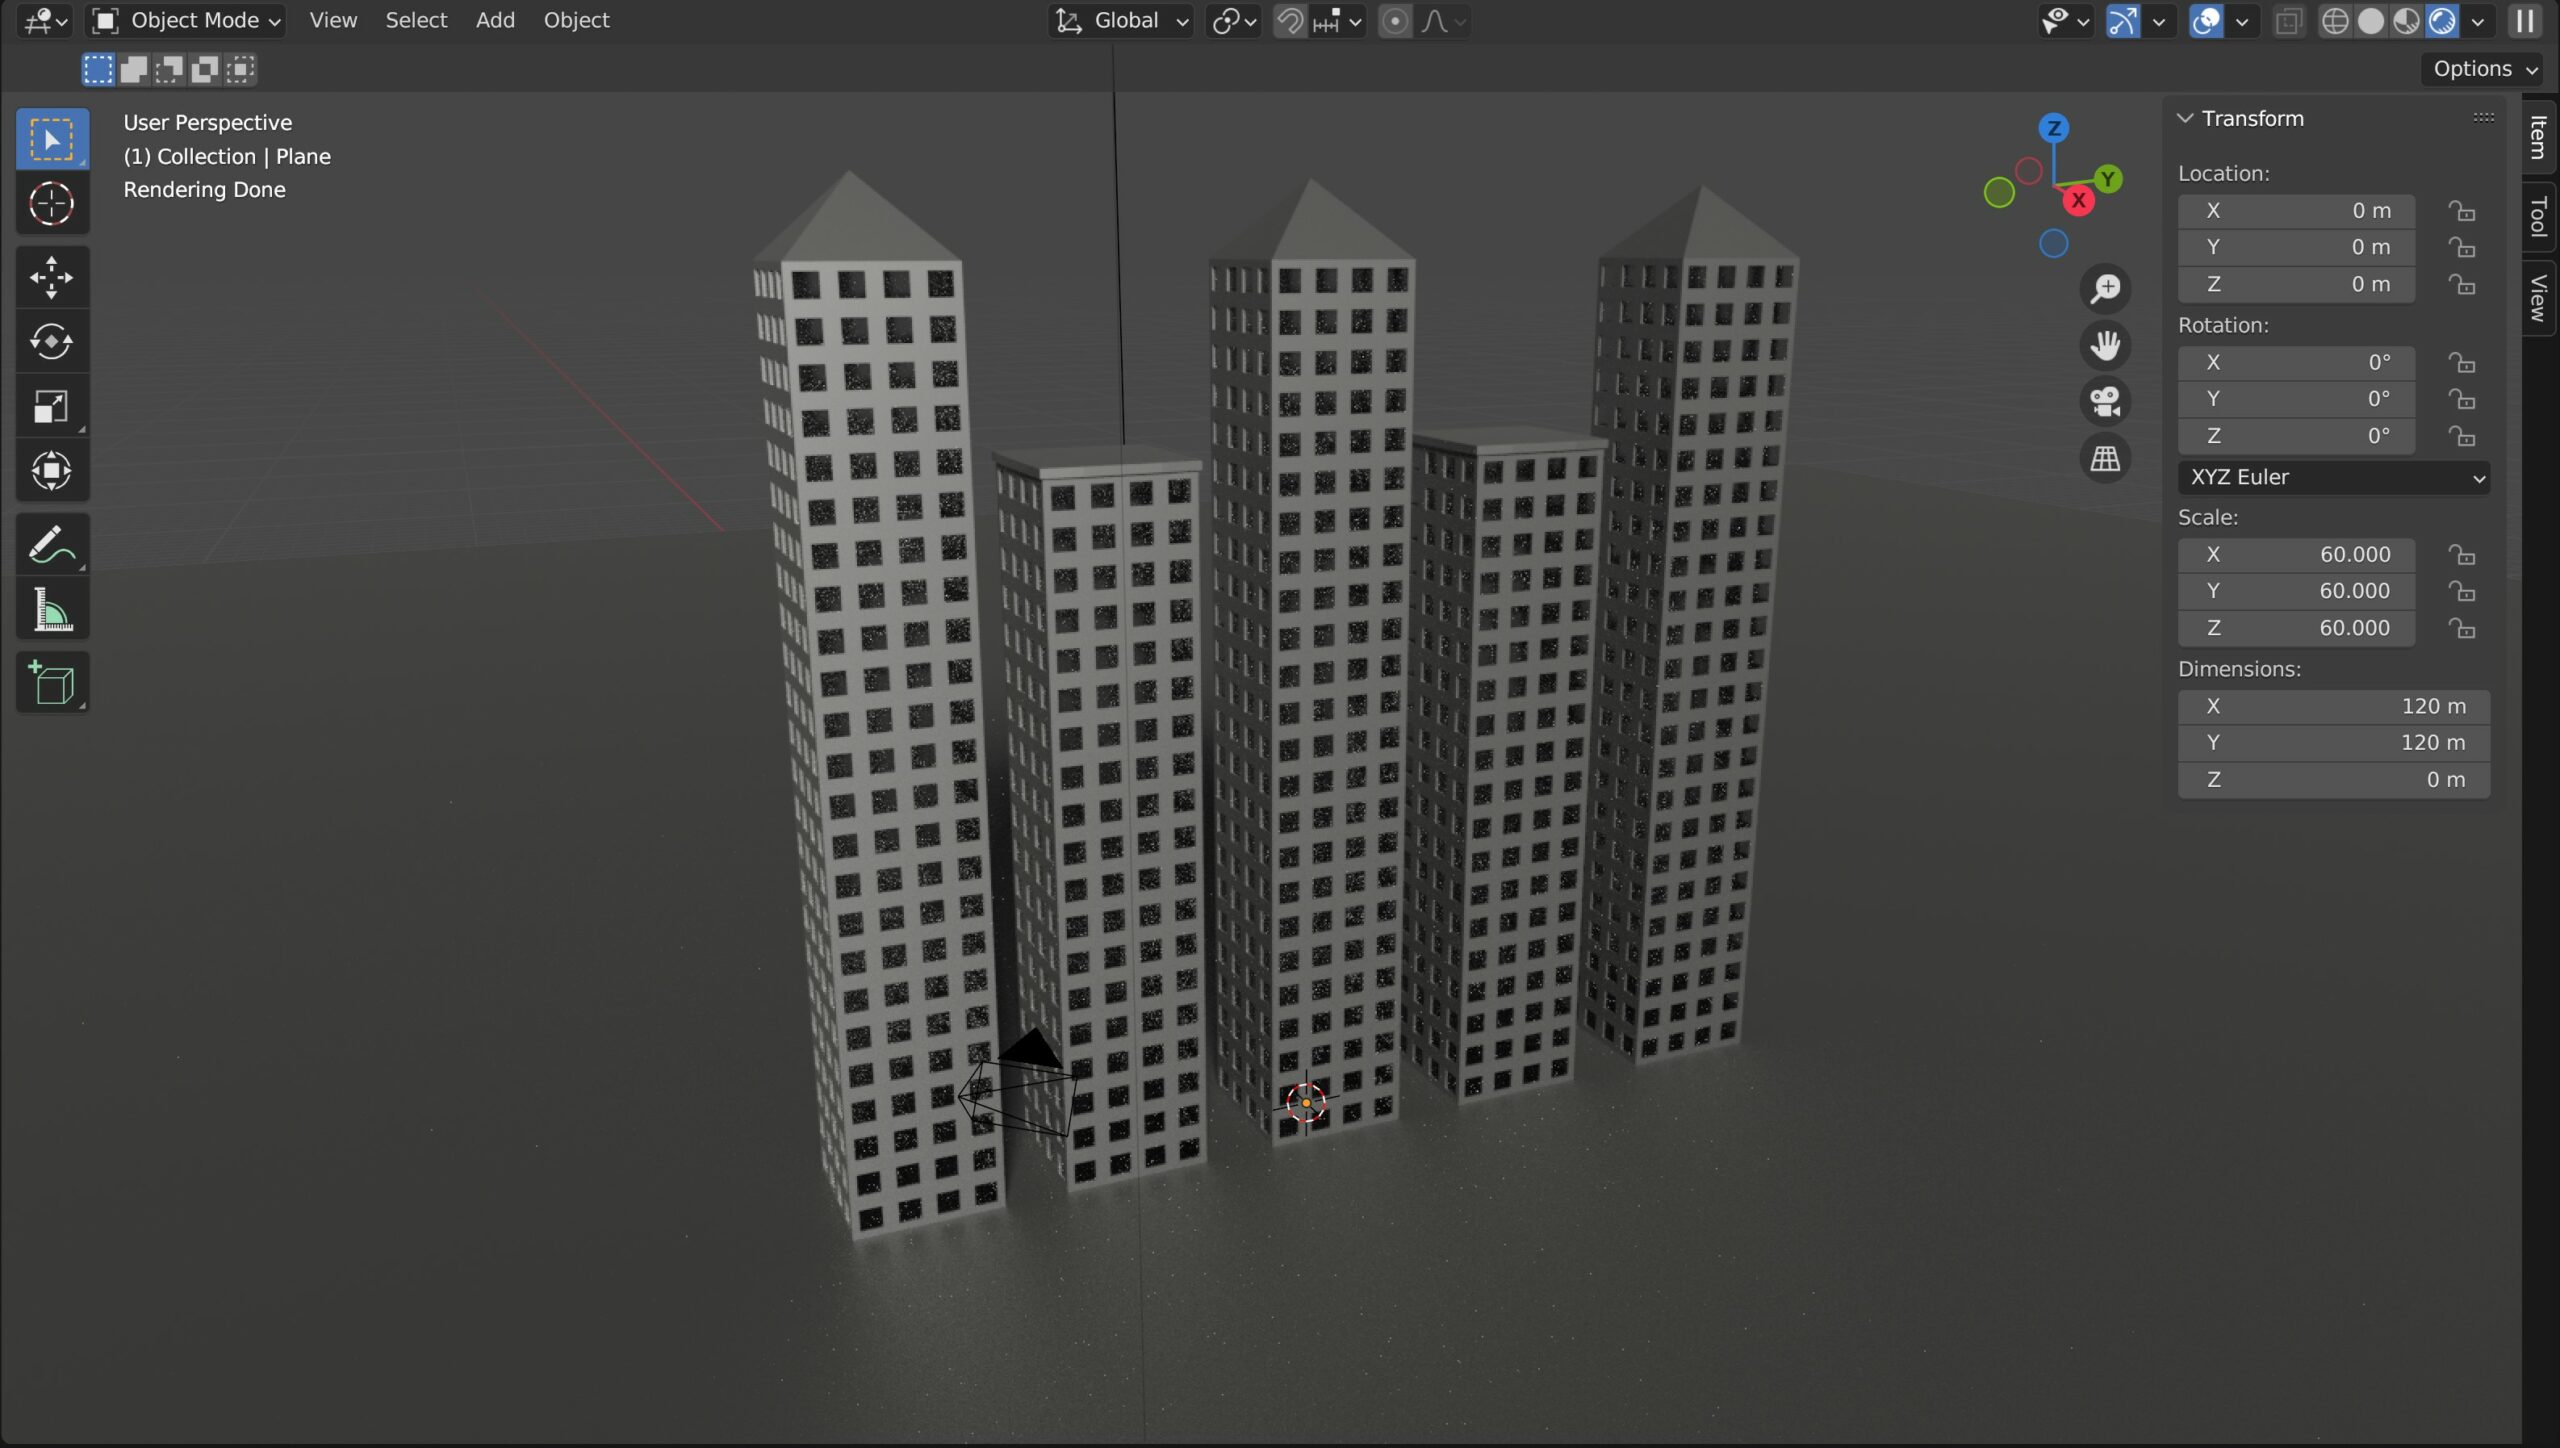Screen dimensions: 2560x1448
Task: Switch viewport to Solid shading mode
Action: [2371, 20]
